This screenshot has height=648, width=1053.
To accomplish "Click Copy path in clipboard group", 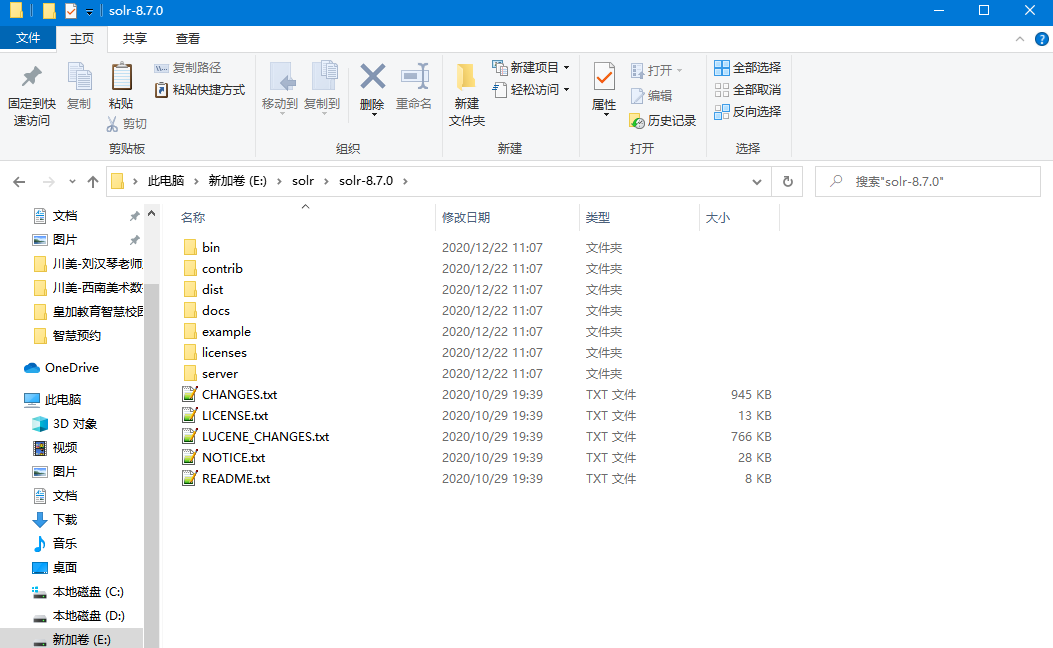I will (188, 68).
